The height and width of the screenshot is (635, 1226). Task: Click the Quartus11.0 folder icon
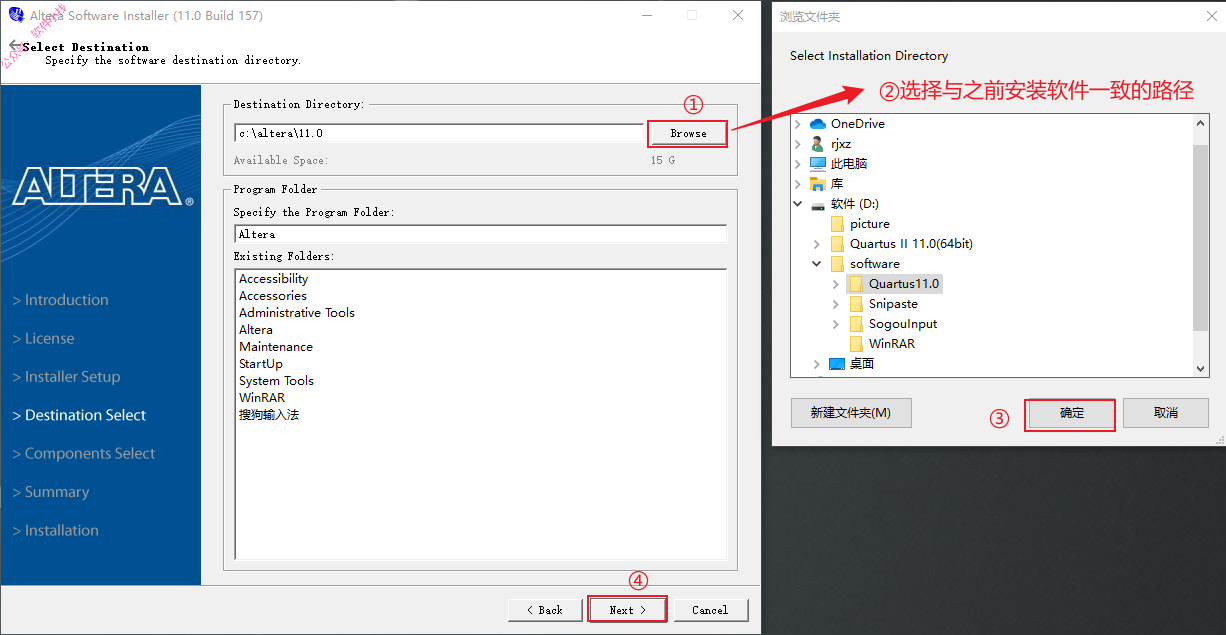point(856,284)
